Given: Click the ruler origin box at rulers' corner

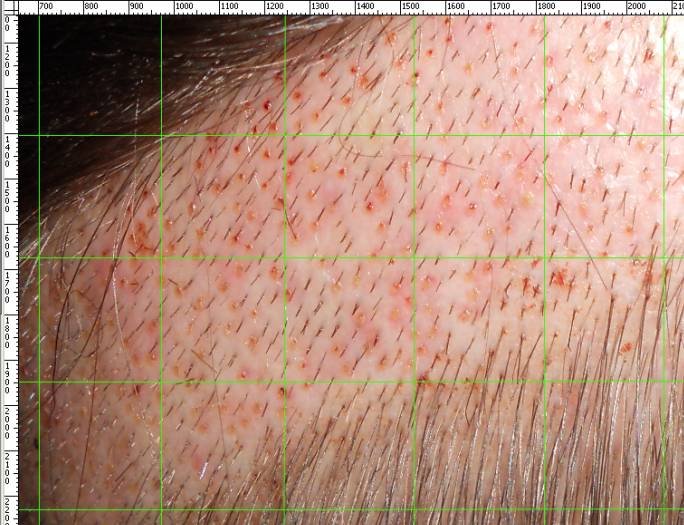Looking at the screenshot, I should [8, 7].
